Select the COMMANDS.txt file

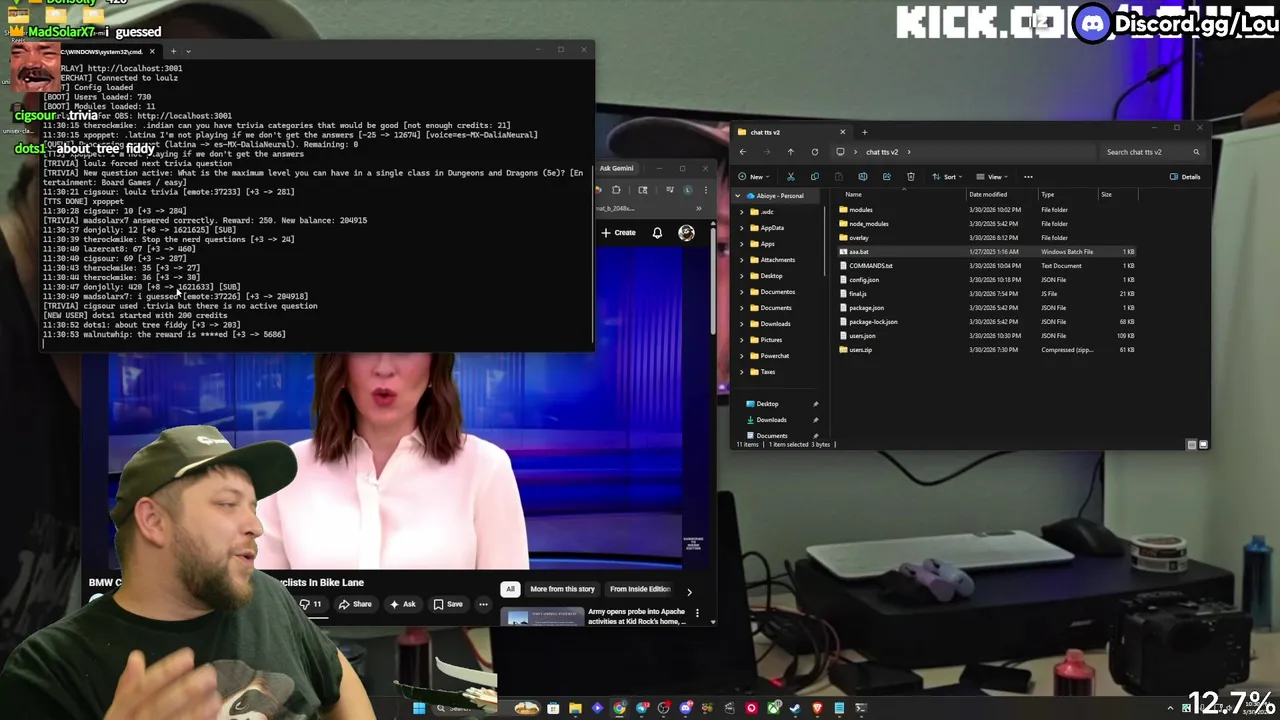(x=870, y=266)
